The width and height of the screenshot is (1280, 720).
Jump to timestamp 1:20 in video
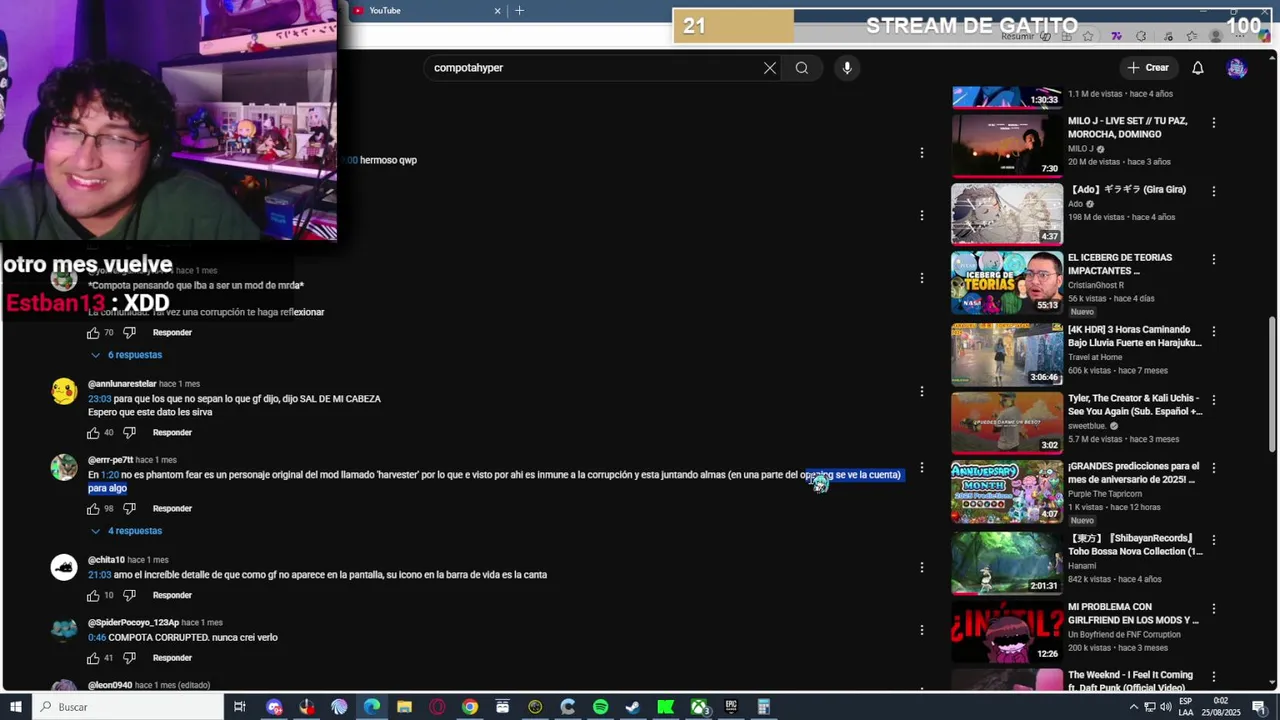[x=109, y=475]
